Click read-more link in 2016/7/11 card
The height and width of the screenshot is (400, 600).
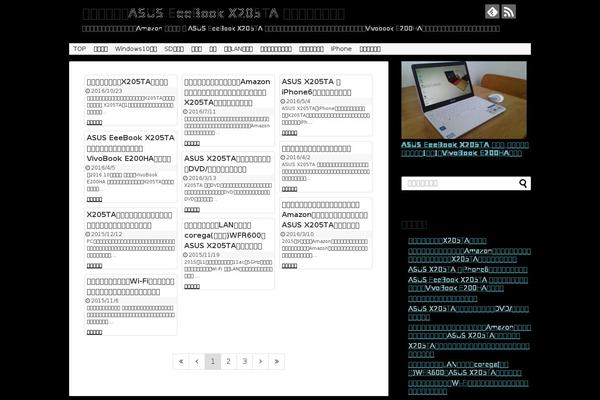[192, 143]
